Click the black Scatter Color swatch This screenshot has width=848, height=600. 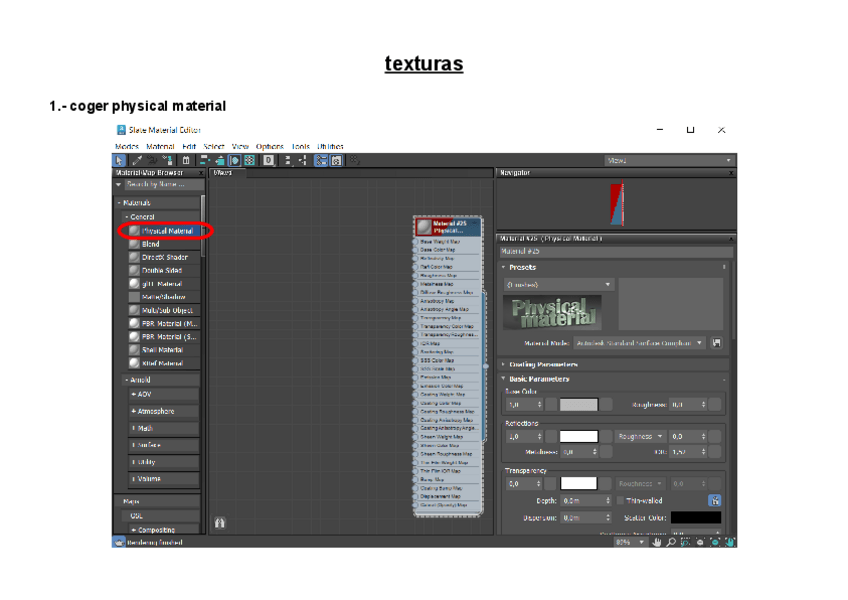[x=695, y=517]
